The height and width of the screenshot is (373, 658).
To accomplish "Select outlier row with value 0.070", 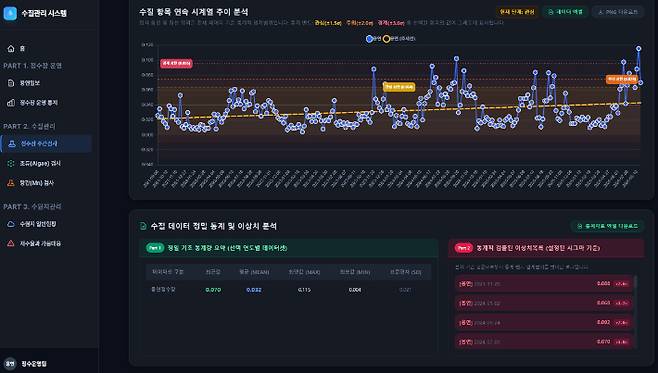I will pyautogui.click(x=544, y=342).
